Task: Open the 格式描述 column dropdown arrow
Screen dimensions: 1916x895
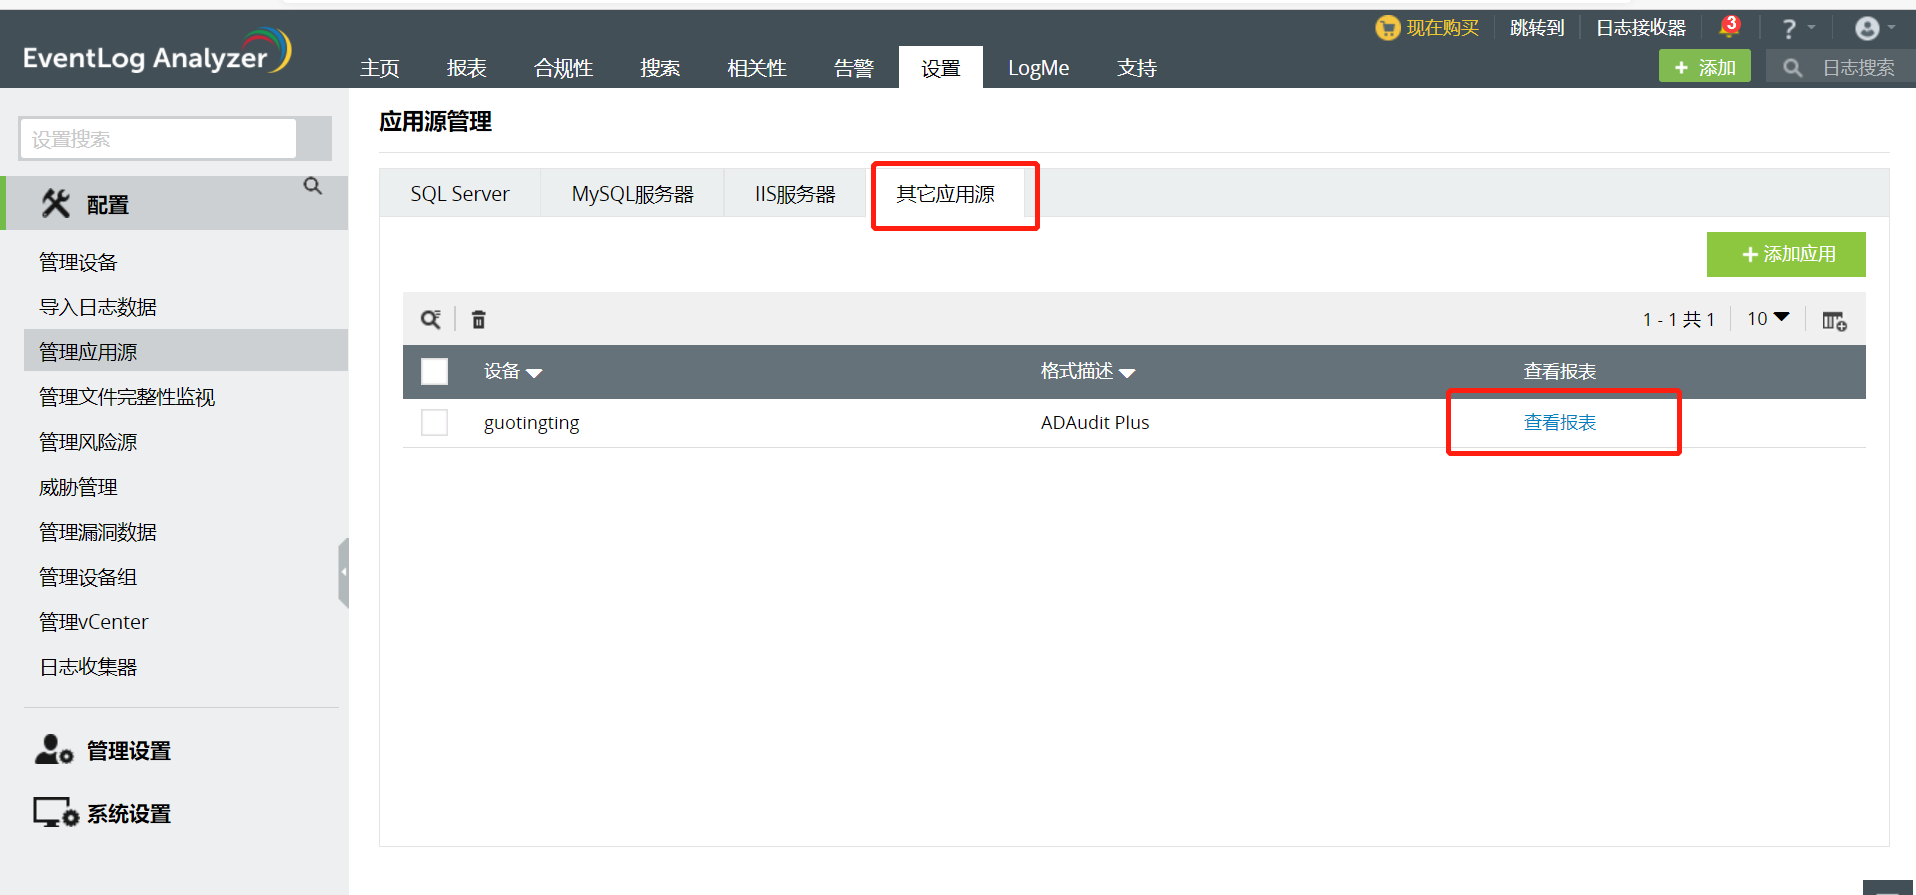Action: 1127,373
